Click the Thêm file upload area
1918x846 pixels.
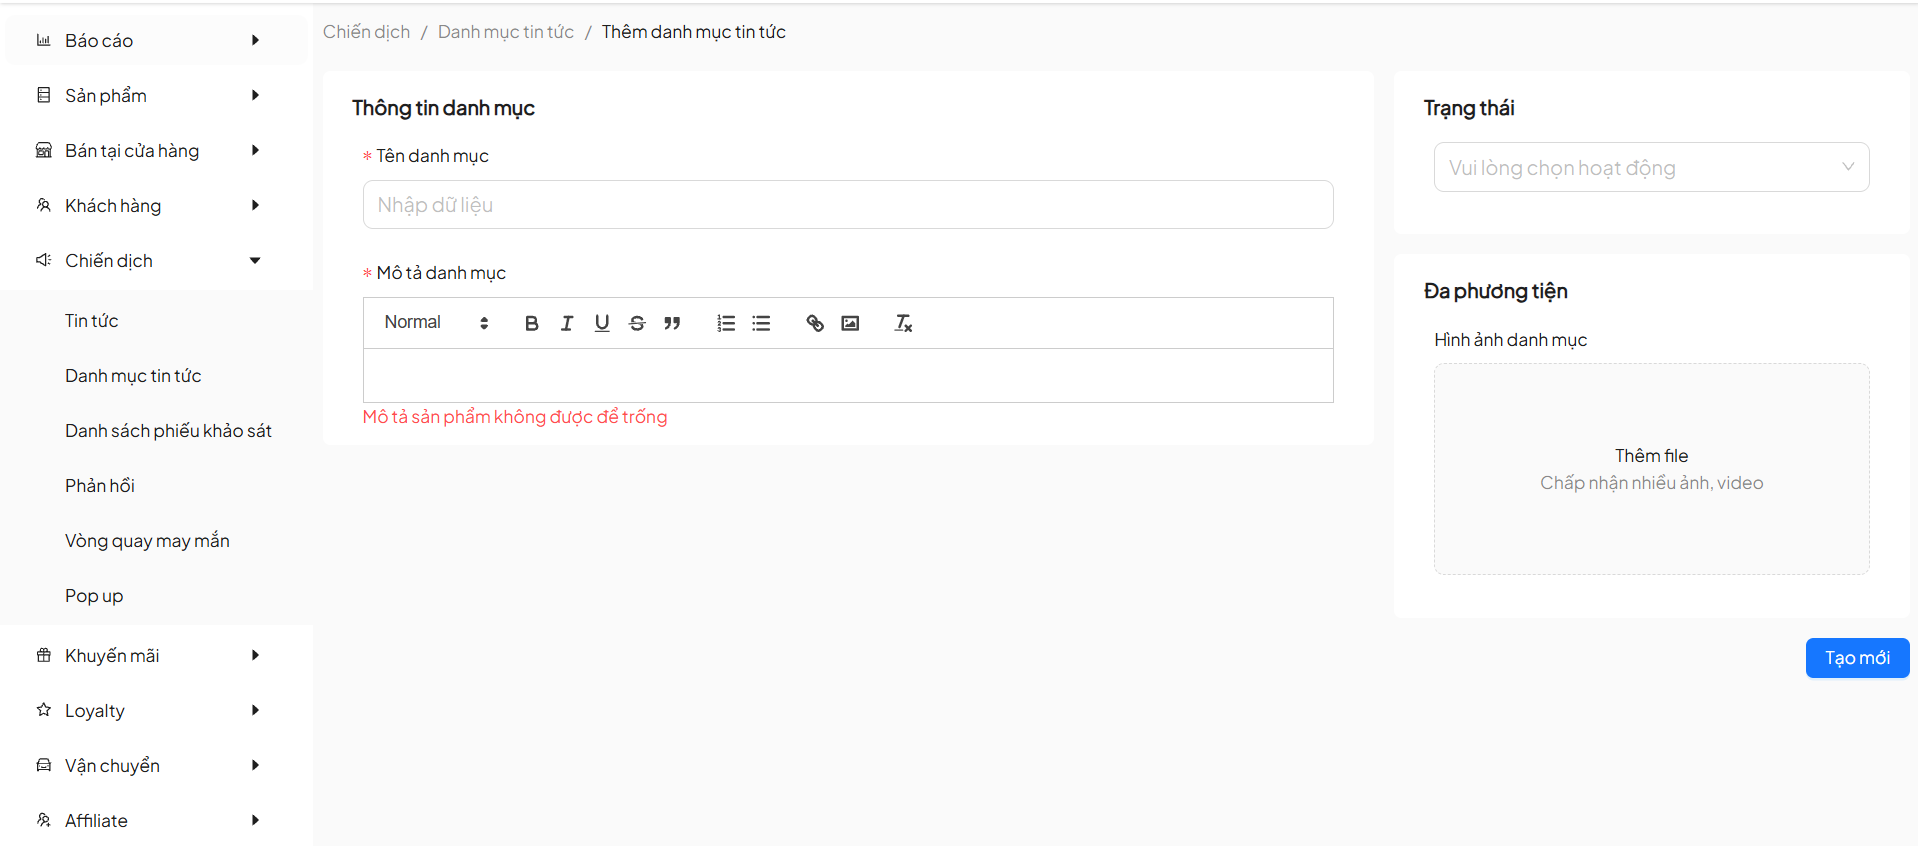point(1650,468)
